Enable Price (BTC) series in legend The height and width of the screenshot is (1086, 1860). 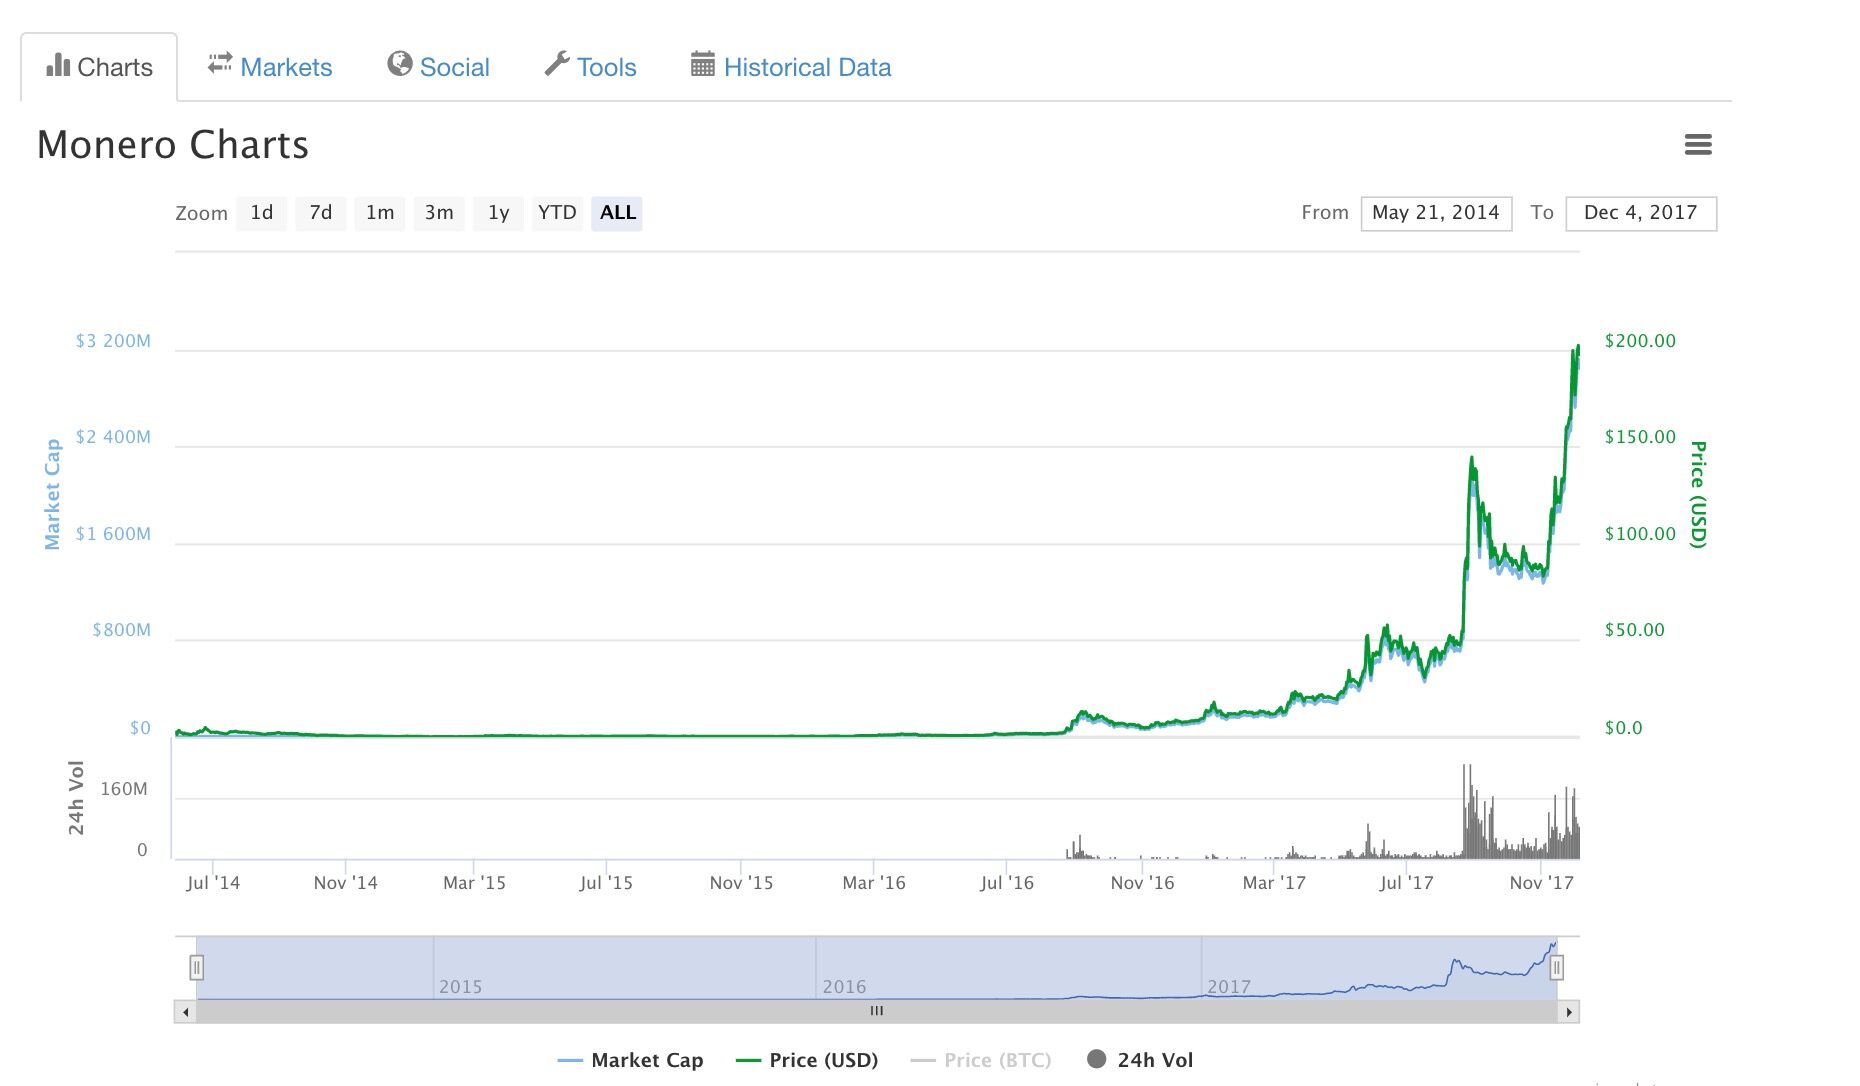pos(981,1060)
